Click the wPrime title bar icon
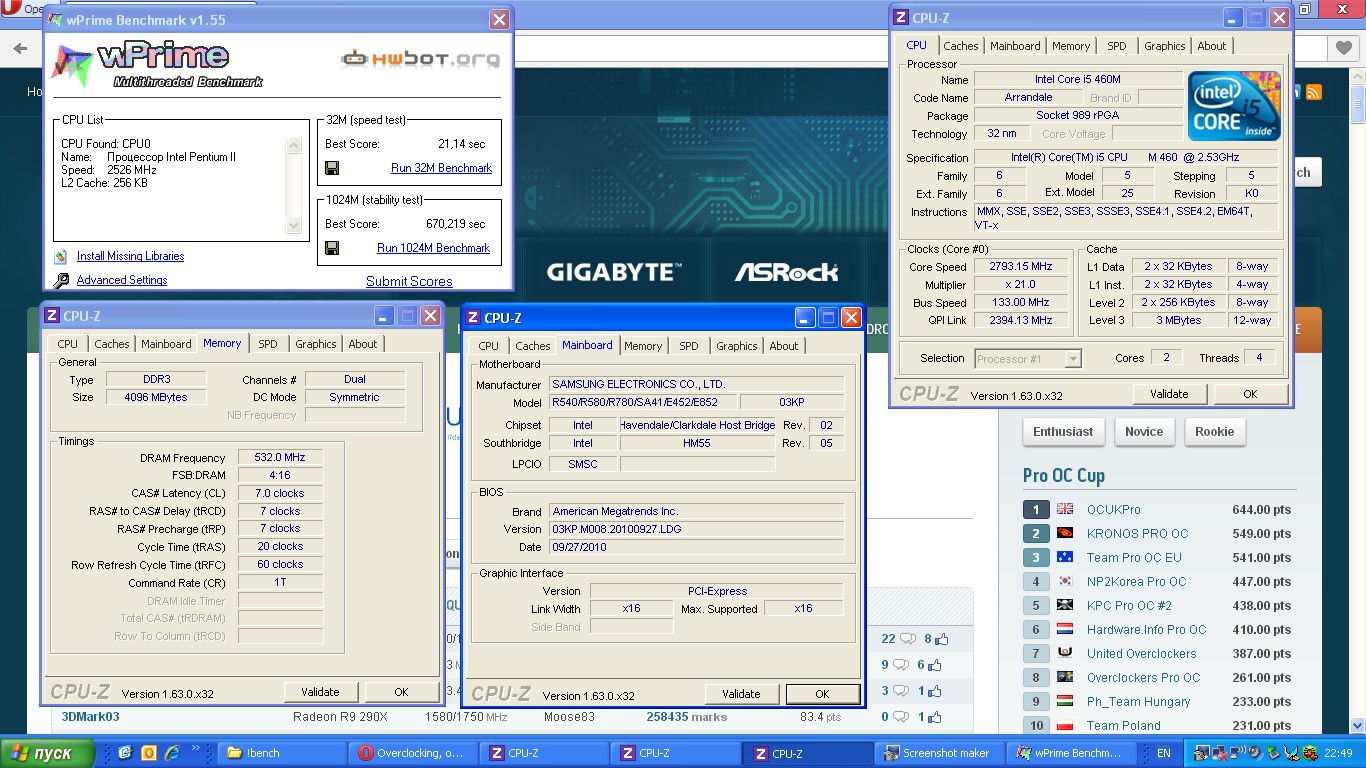 tap(55, 20)
